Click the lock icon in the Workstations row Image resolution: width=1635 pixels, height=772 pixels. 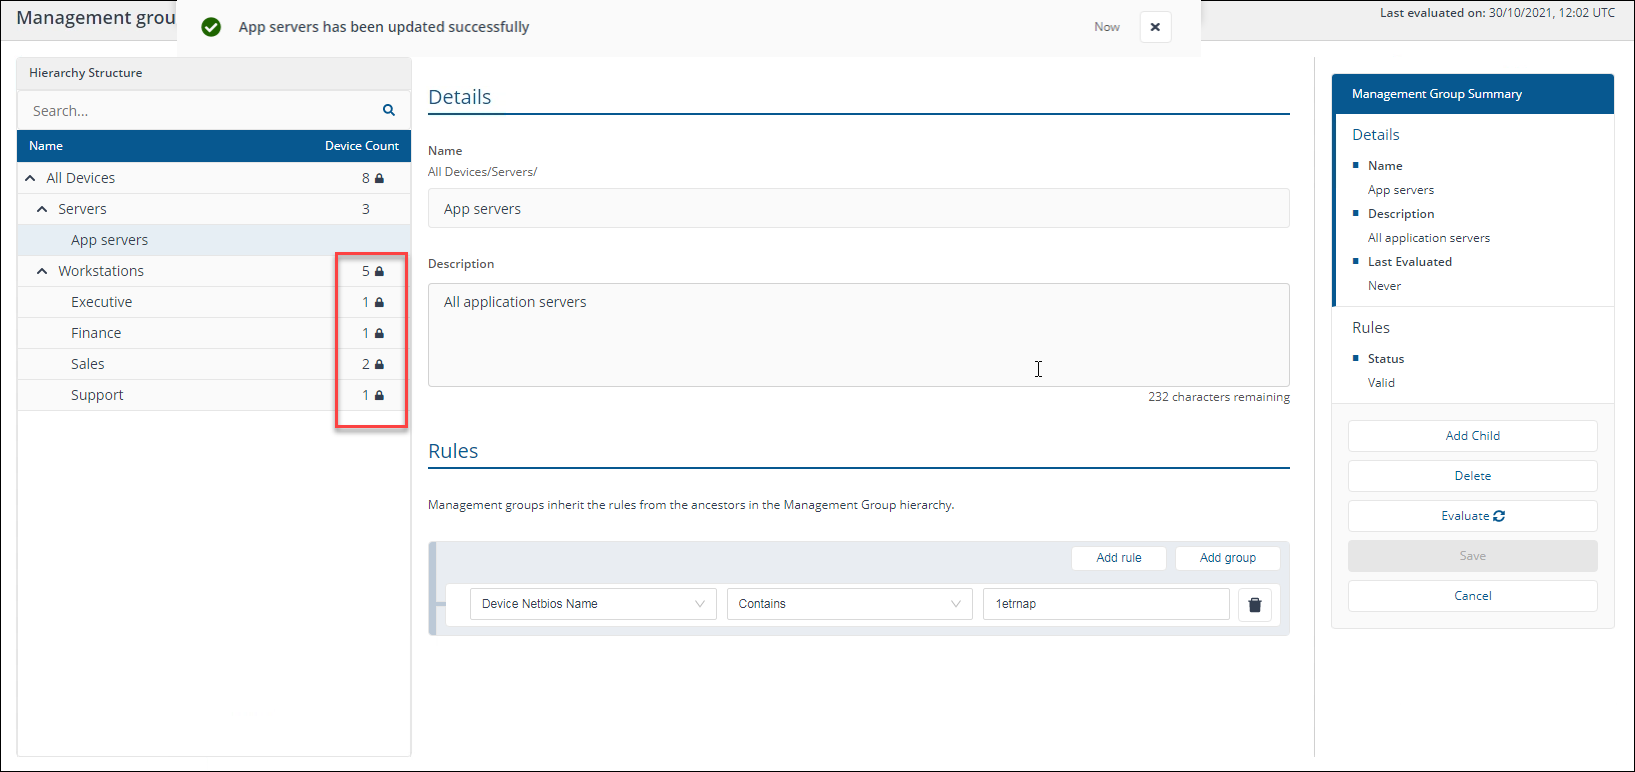[x=380, y=271]
